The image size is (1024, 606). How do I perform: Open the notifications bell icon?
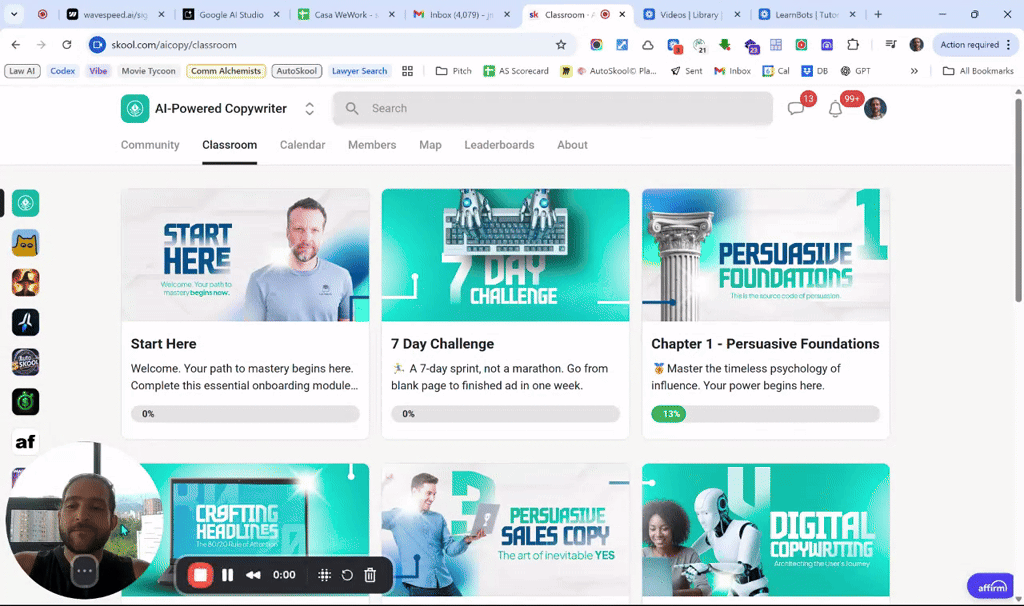pyautogui.click(x=835, y=109)
